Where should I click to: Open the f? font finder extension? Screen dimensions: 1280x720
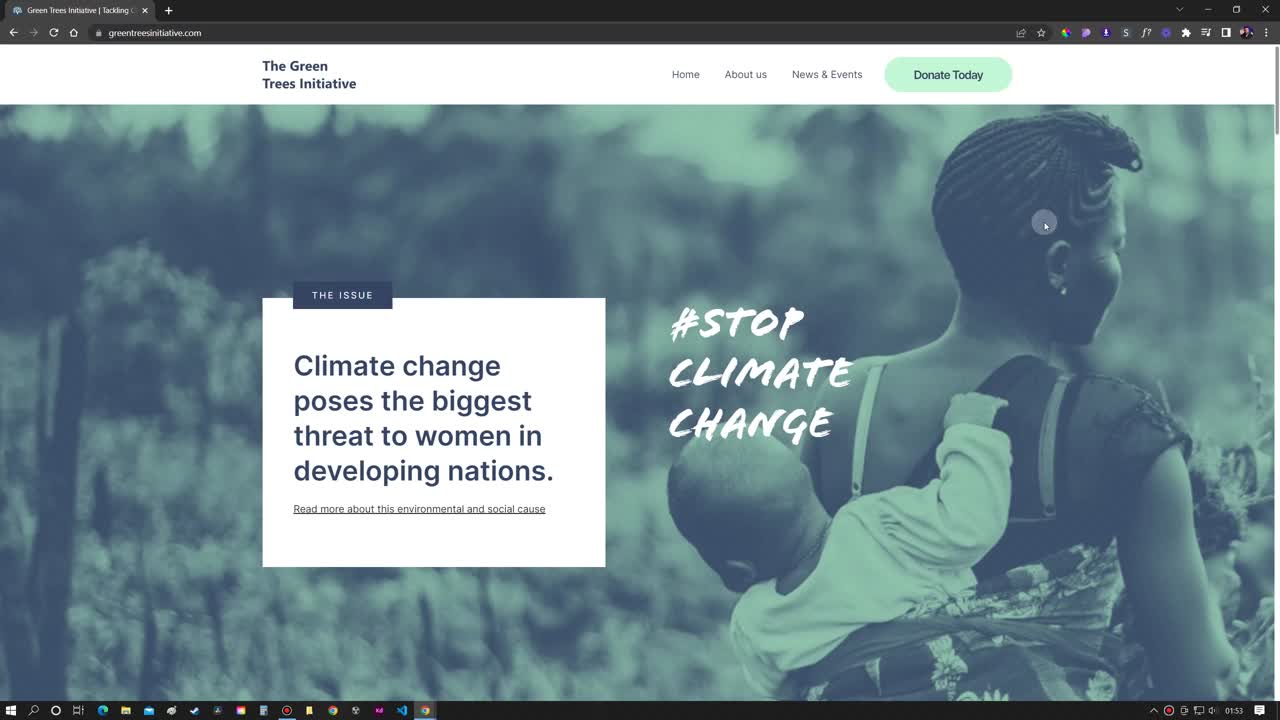(1146, 33)
